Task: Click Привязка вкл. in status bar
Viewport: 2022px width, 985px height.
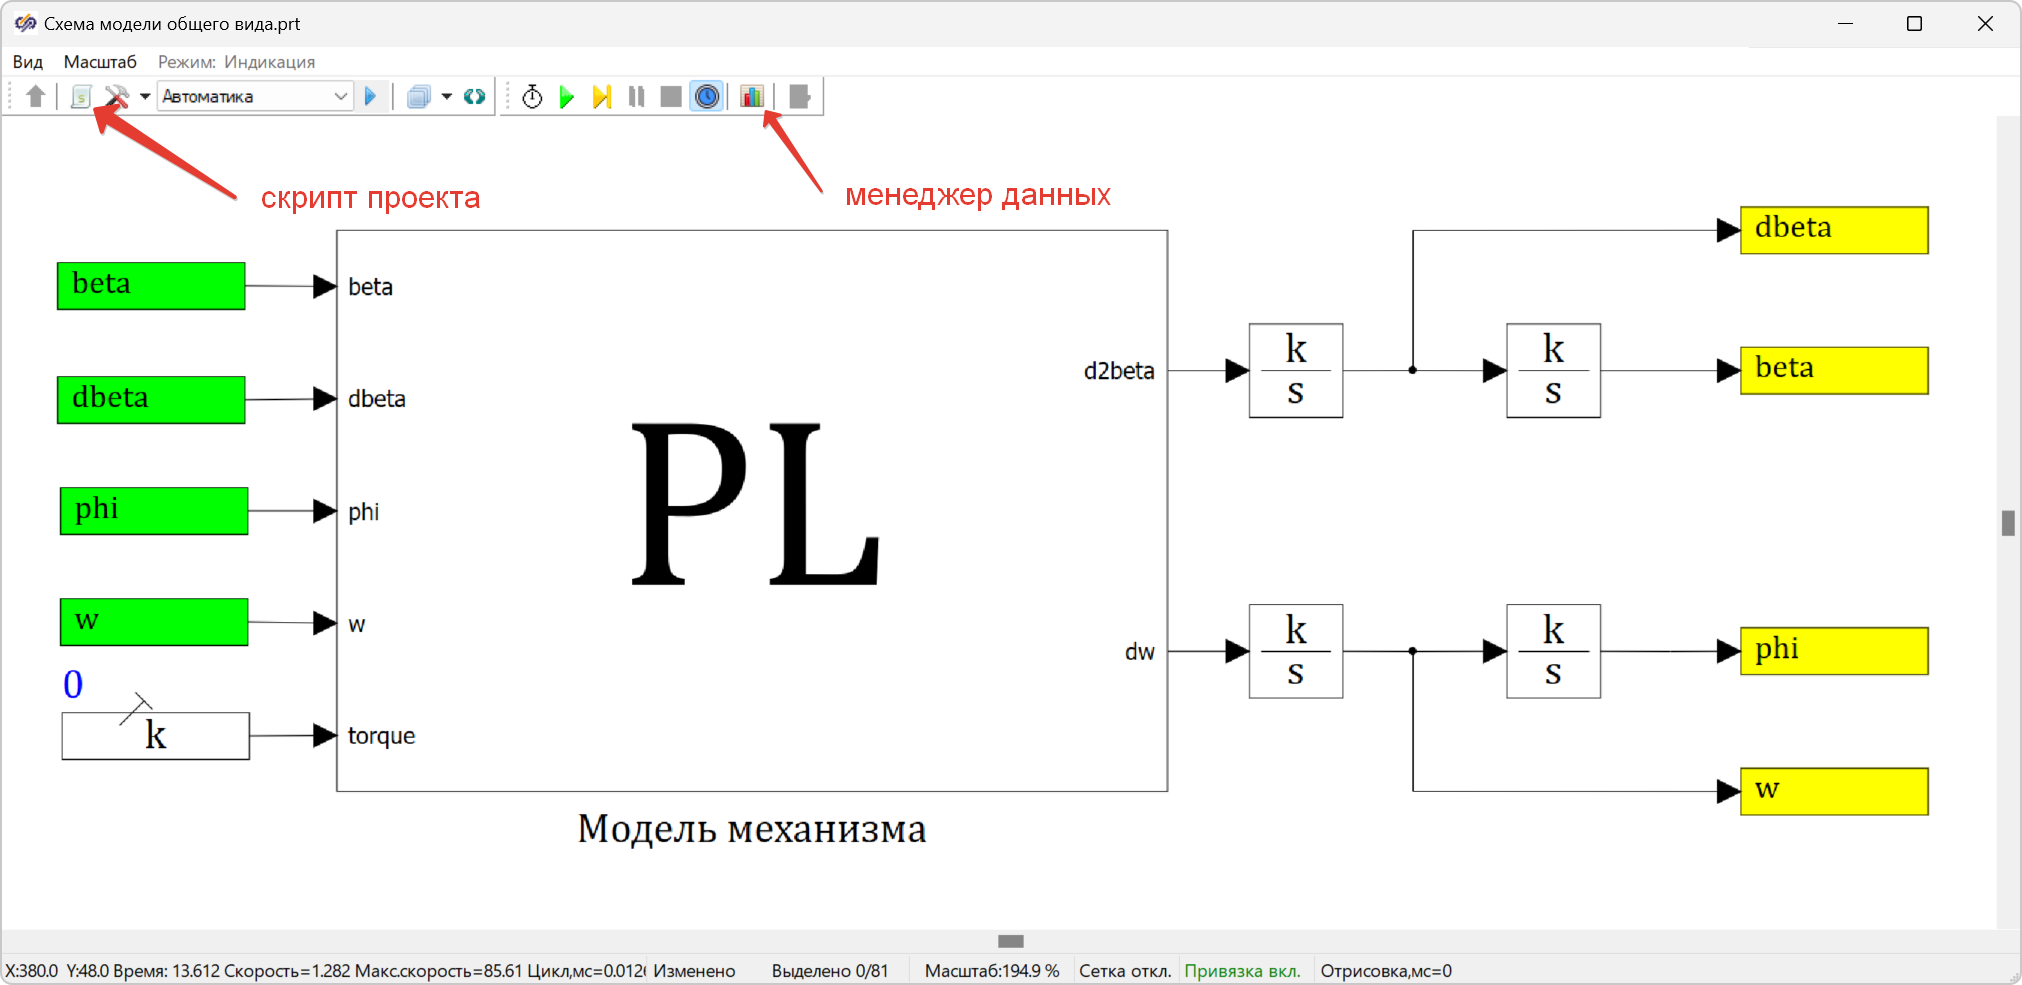Action: click(x=1243, y=971)
